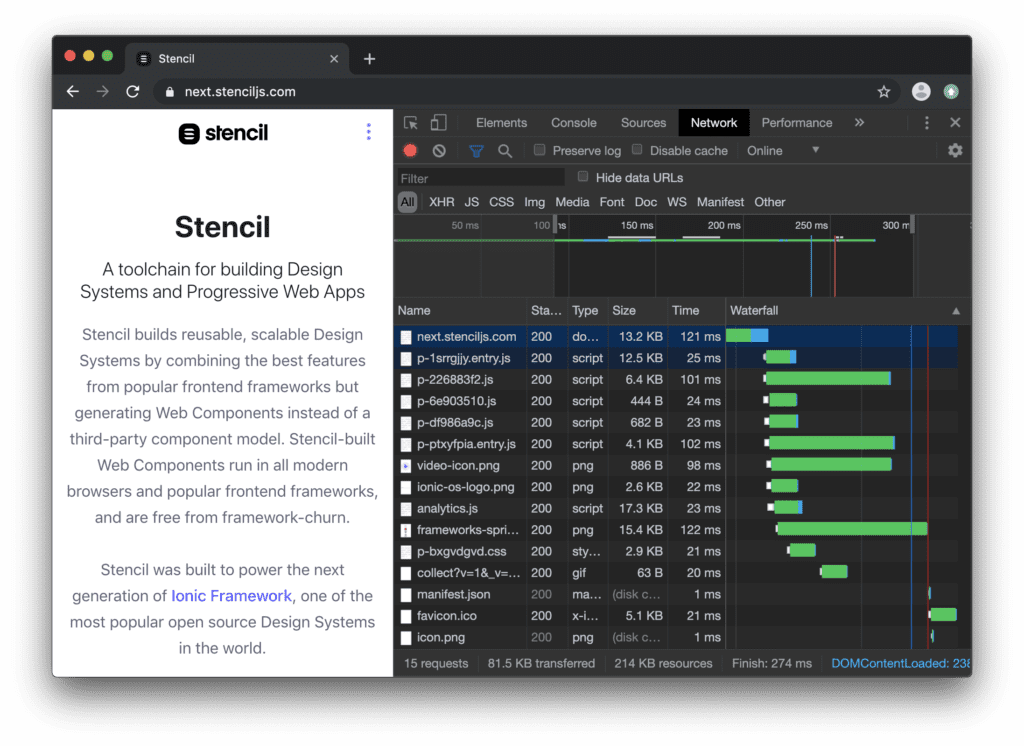Select the ionic-os-logo.png request
The height and width of the screenshot is (746, 1024).
(x=676, y=487)
